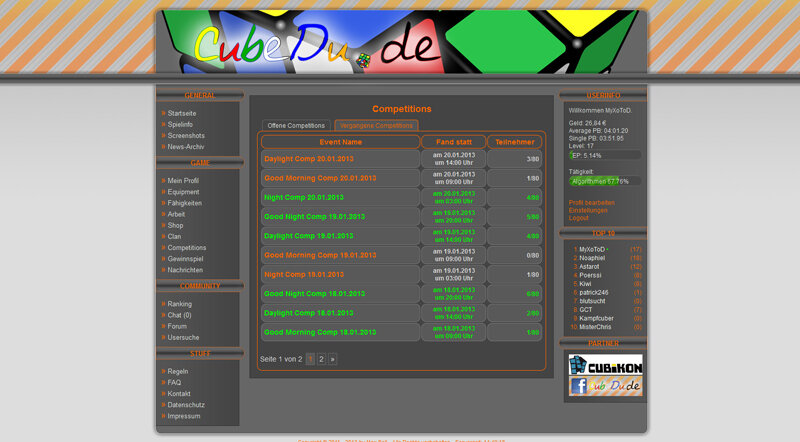The width and height of the screenshot is (800, 442).
Task: Read the Regeln page
Action: click(178, 372)
